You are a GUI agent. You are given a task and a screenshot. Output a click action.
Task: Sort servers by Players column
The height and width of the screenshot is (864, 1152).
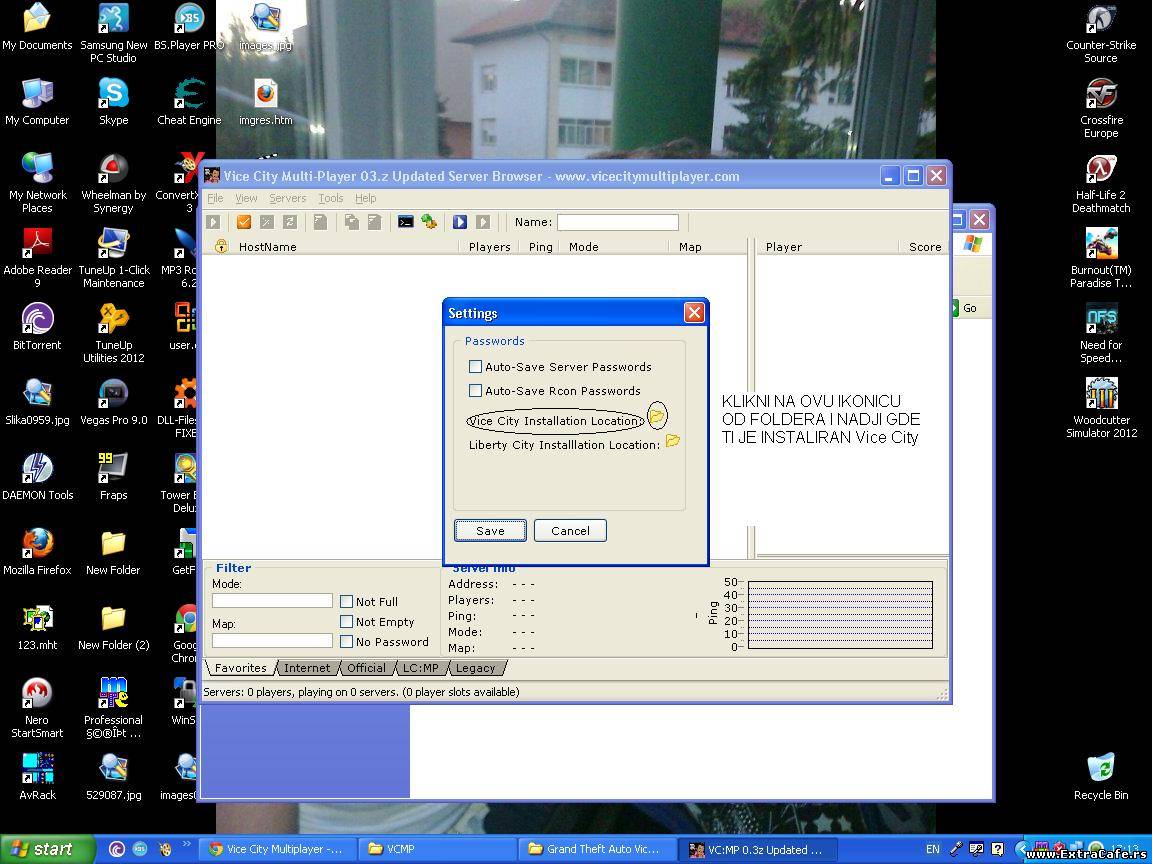point(489,247)
